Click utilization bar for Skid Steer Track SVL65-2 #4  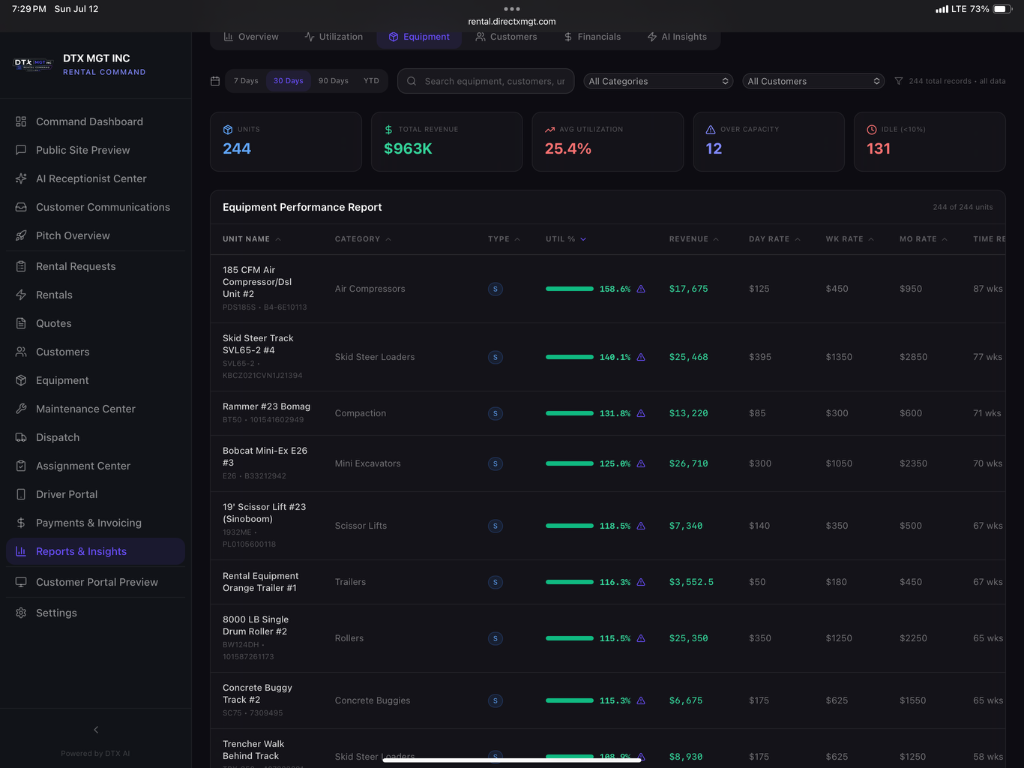[569, 357]
